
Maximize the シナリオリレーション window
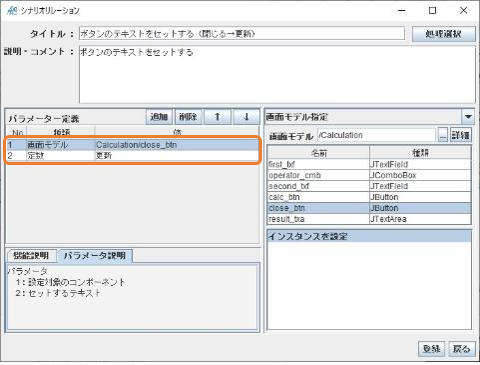432,11
